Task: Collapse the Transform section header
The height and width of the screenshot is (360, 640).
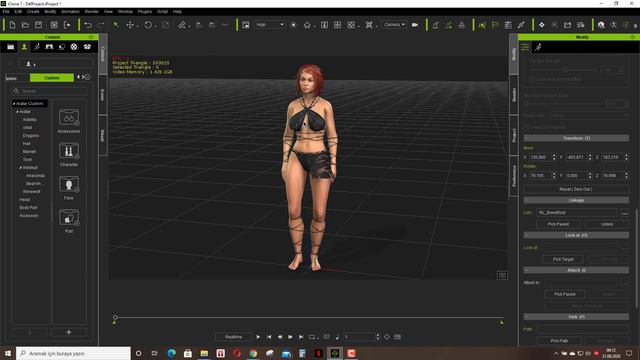Action: [x=576, y=138]
